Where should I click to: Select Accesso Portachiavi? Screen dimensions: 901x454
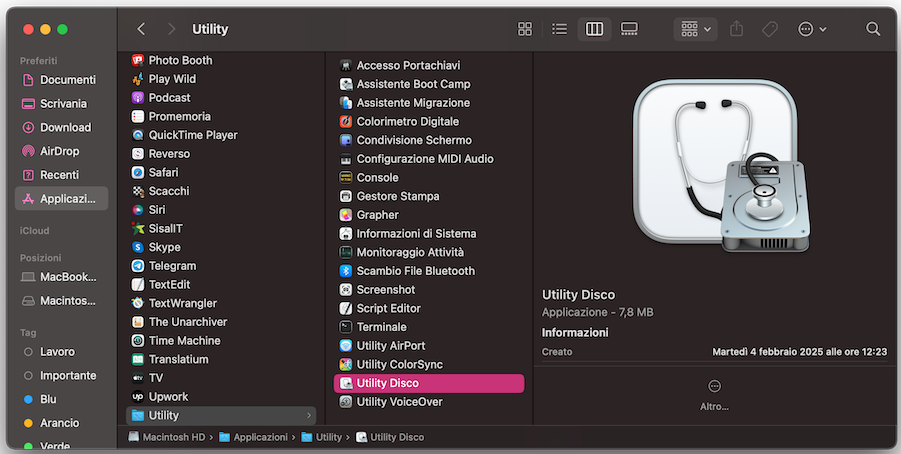click(x=429, y=66)
